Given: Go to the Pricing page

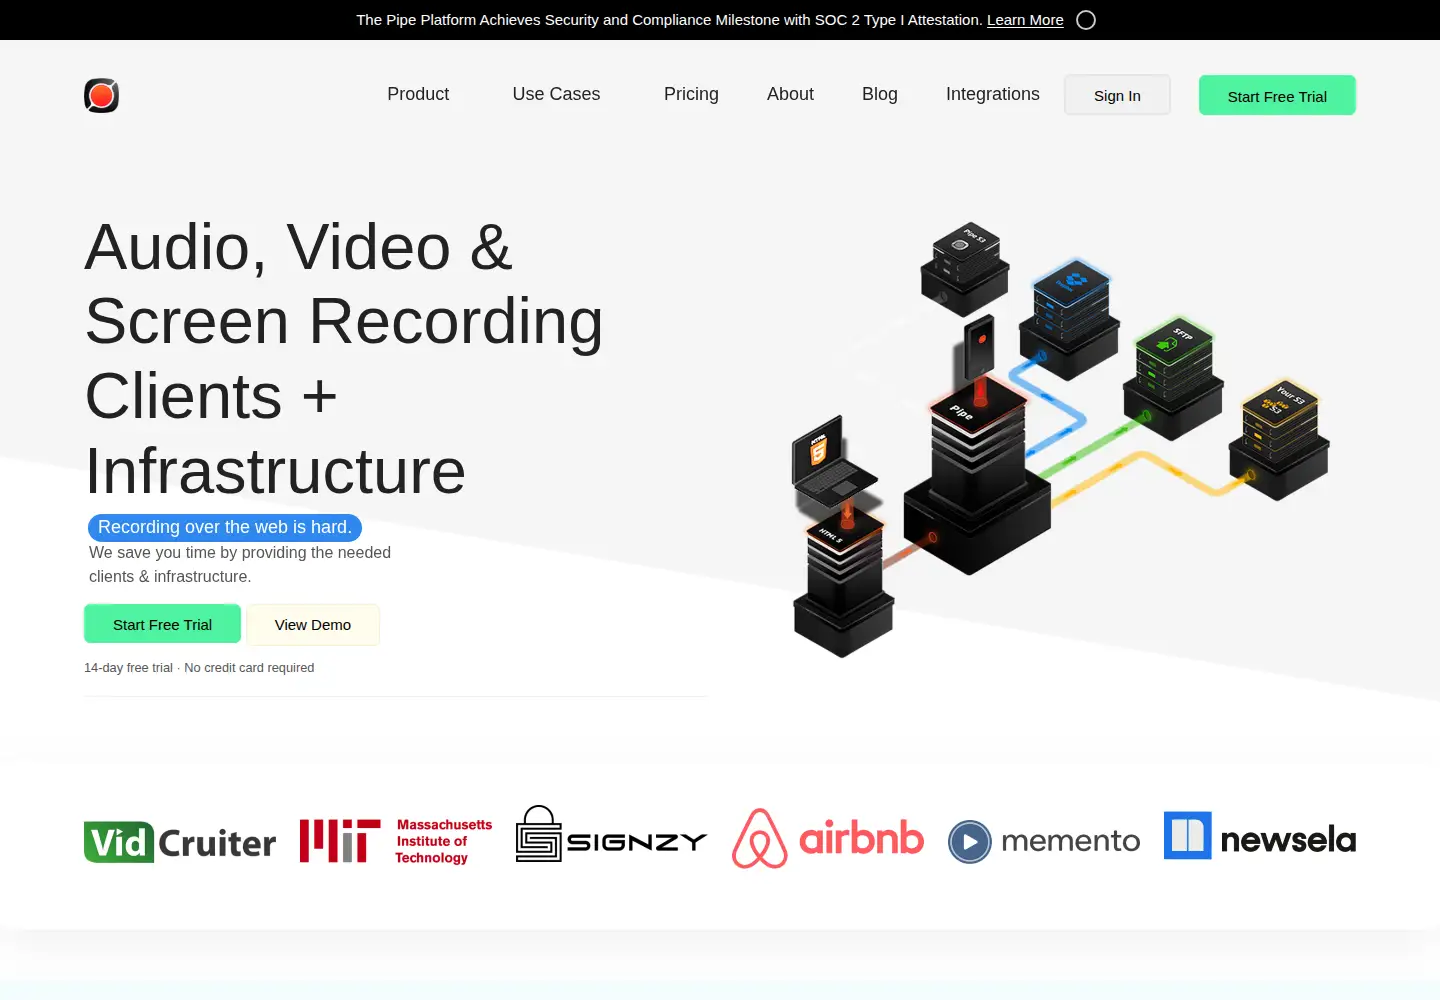Looking at the screenshot, I should click(691, 94).
